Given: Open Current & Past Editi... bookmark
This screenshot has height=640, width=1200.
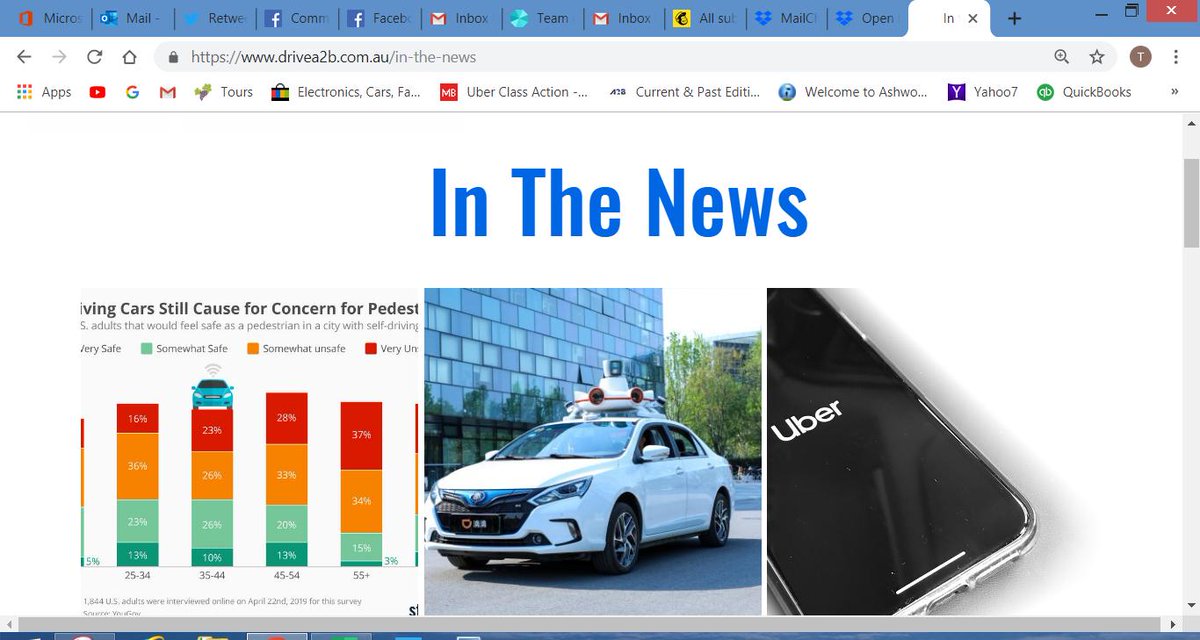Looking at the screenshot, I should (x=685, y=92).
